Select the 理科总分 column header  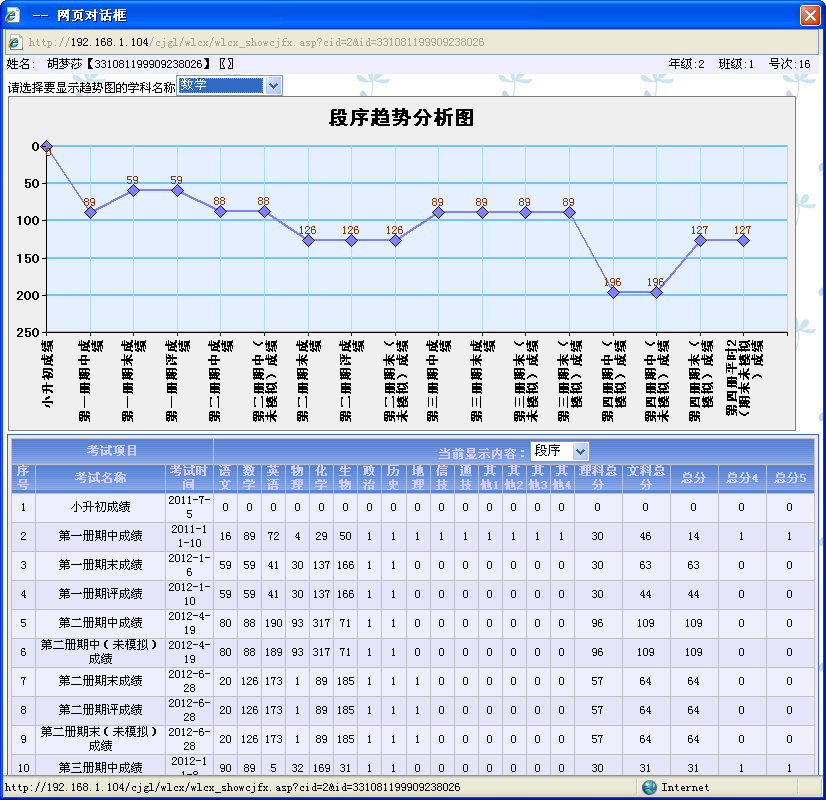click(x=597, y=477)
